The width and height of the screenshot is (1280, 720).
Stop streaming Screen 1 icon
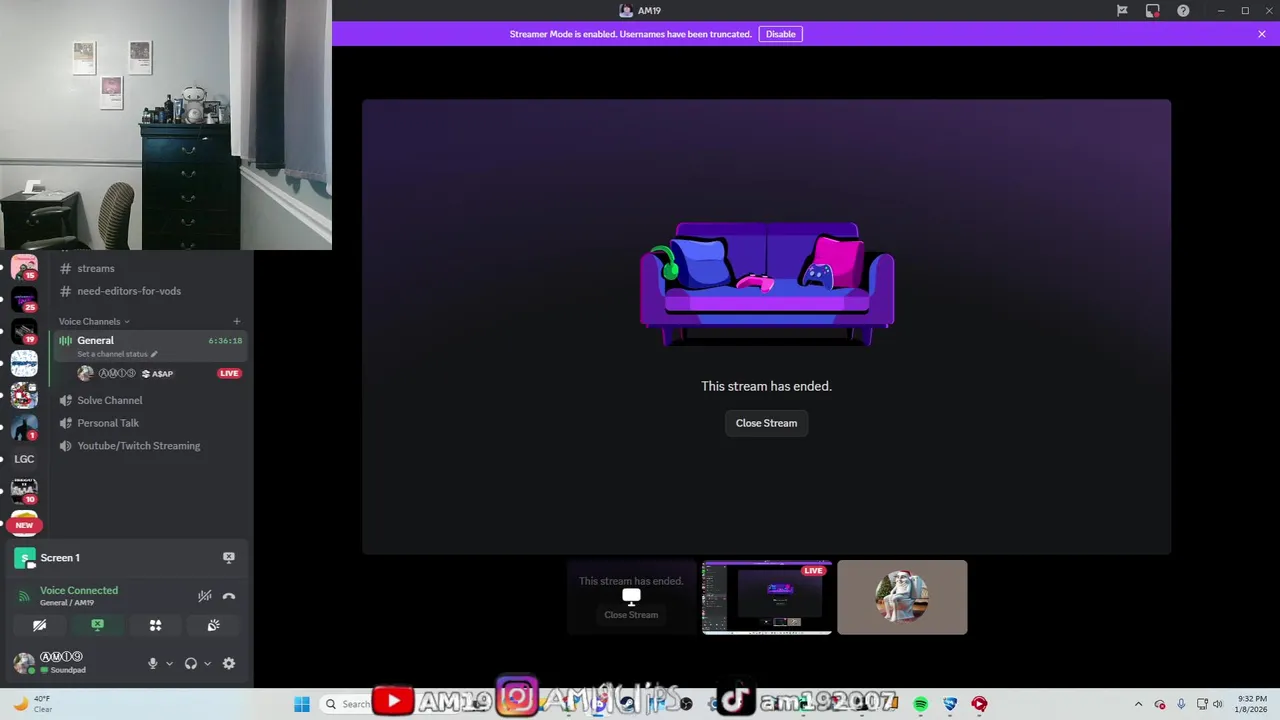point(229,558)
